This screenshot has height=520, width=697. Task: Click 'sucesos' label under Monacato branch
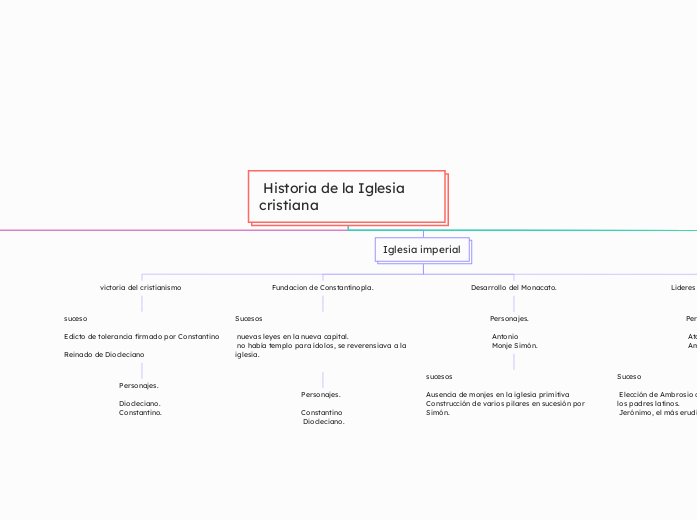coord(439,376)
